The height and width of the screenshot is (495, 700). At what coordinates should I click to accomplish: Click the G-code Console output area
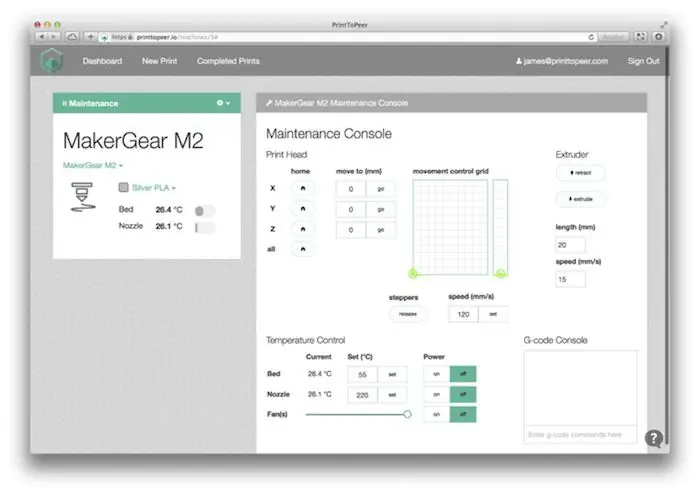pyautogui.click(x=580, y=388)
